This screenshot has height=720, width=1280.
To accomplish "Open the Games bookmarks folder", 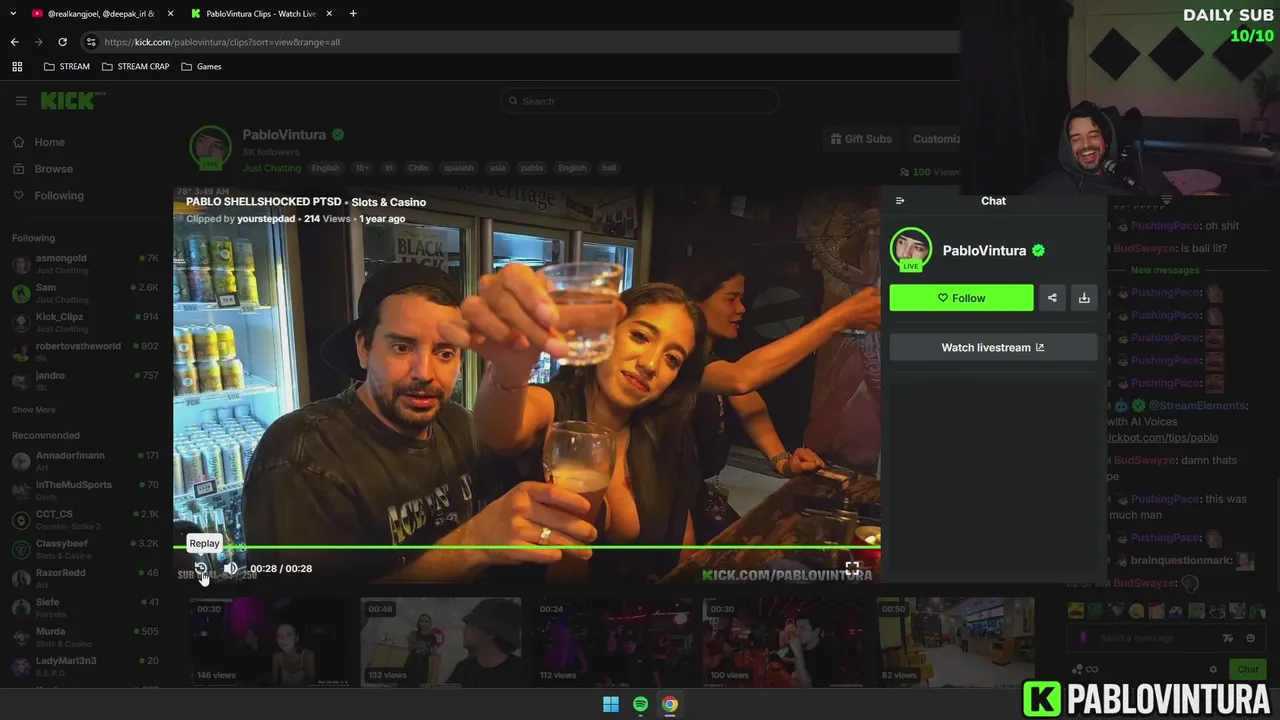I will (201, 66).
